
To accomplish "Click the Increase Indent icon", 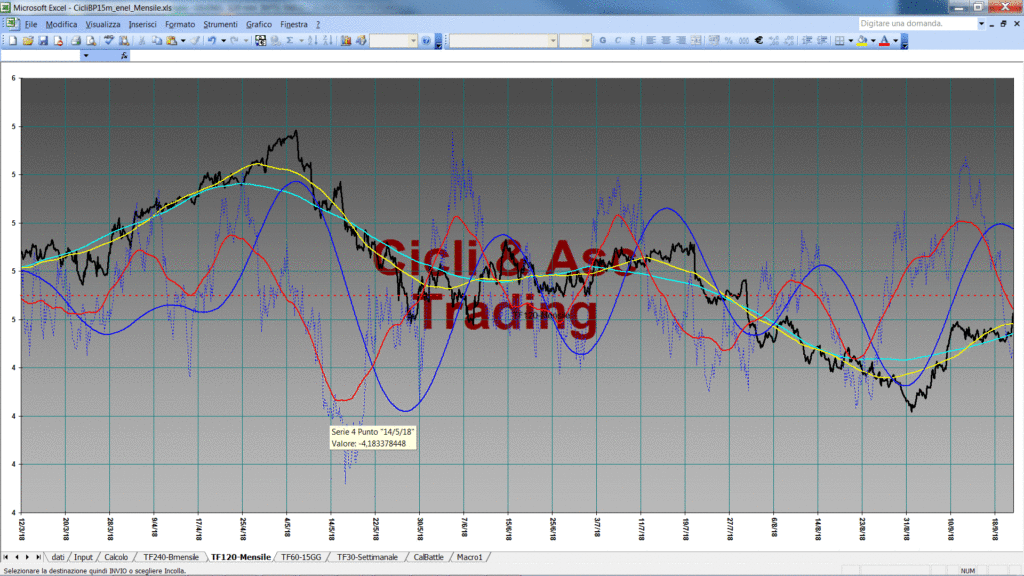I will coord(822,40).
